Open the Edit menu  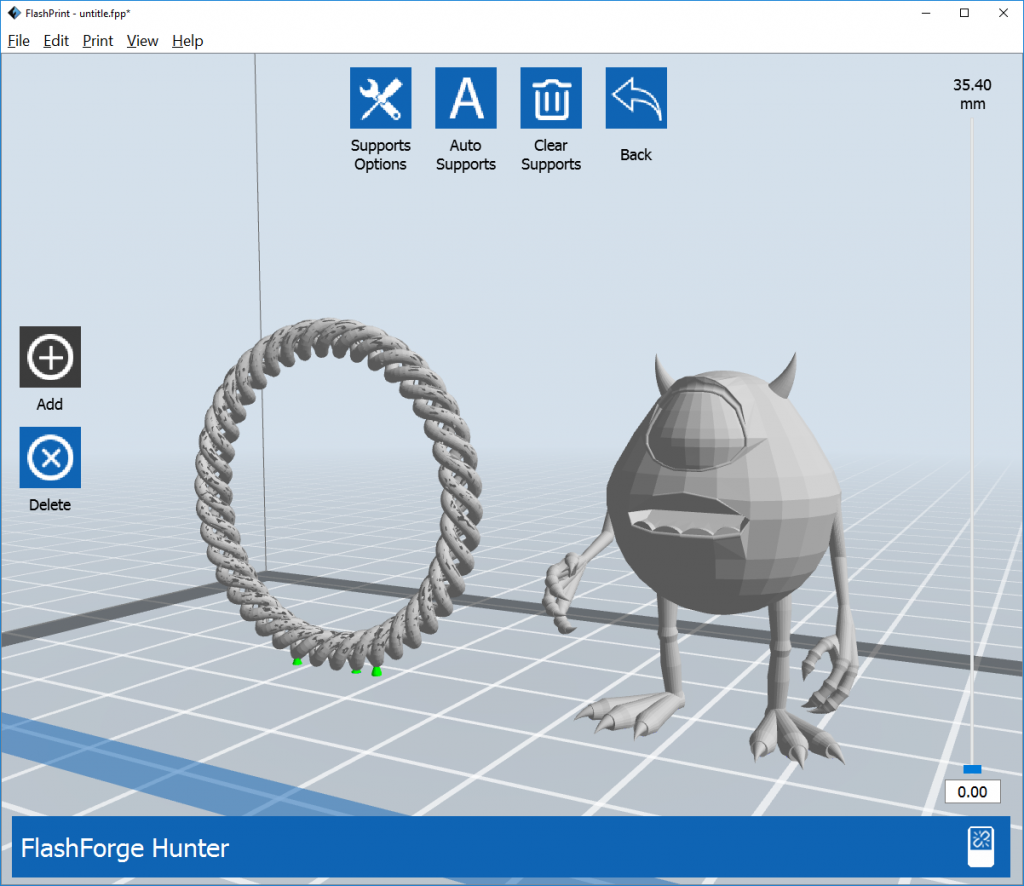(56, 41)
